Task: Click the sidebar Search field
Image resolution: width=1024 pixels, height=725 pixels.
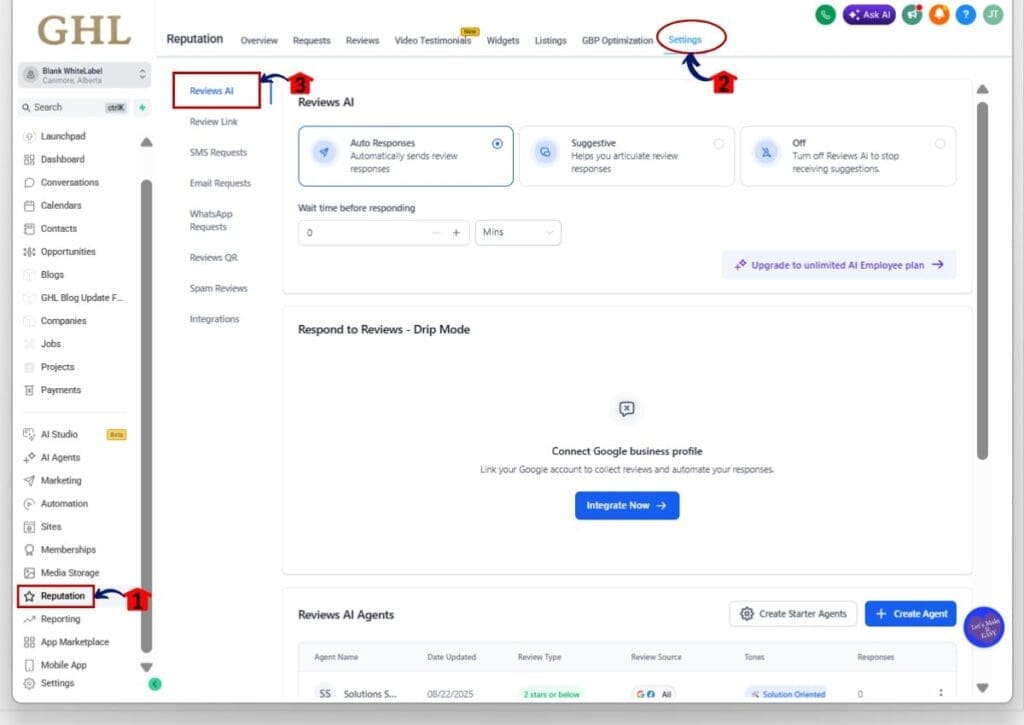Action: click(75, 108)
